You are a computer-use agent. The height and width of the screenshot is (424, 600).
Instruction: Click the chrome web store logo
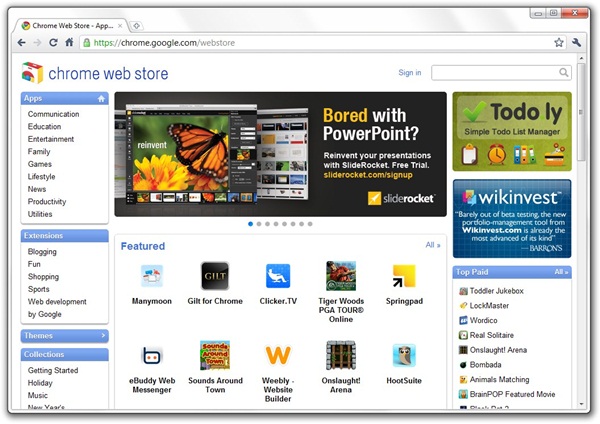[95, 73]
